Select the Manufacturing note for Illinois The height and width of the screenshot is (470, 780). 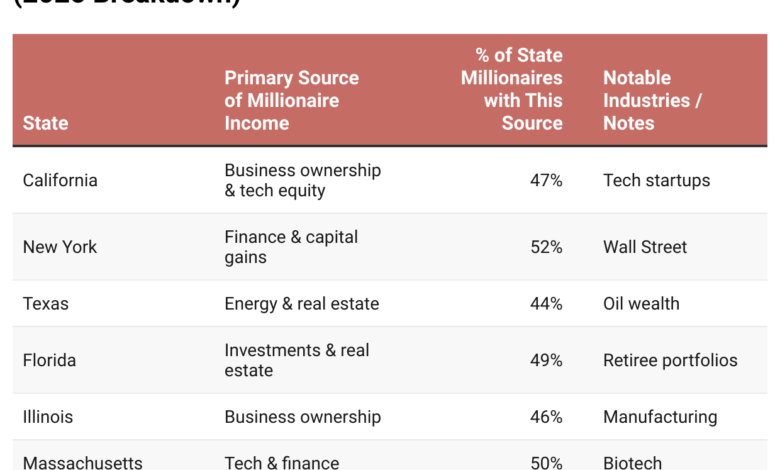[660, 417]
